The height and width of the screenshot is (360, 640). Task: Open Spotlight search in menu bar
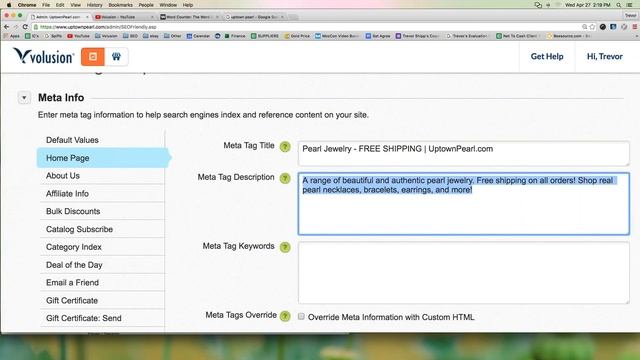(619, 5)
